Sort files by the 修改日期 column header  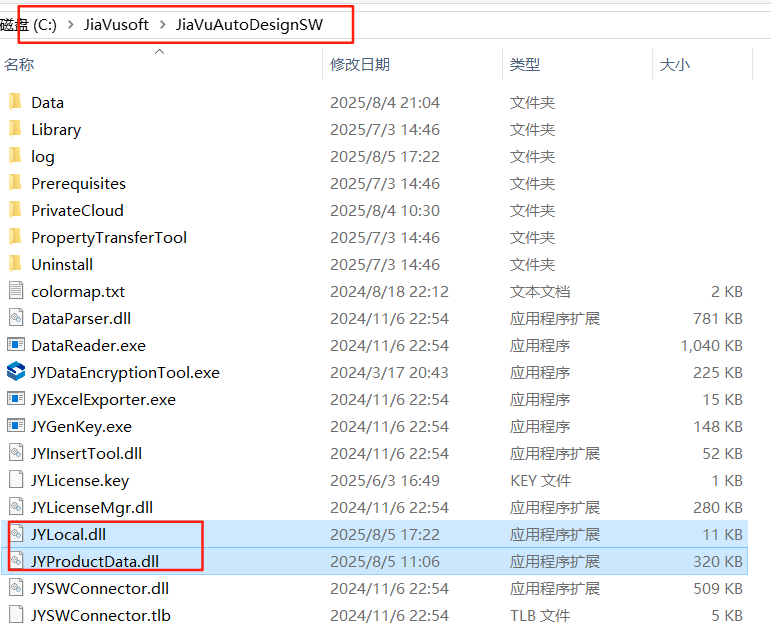360,64
